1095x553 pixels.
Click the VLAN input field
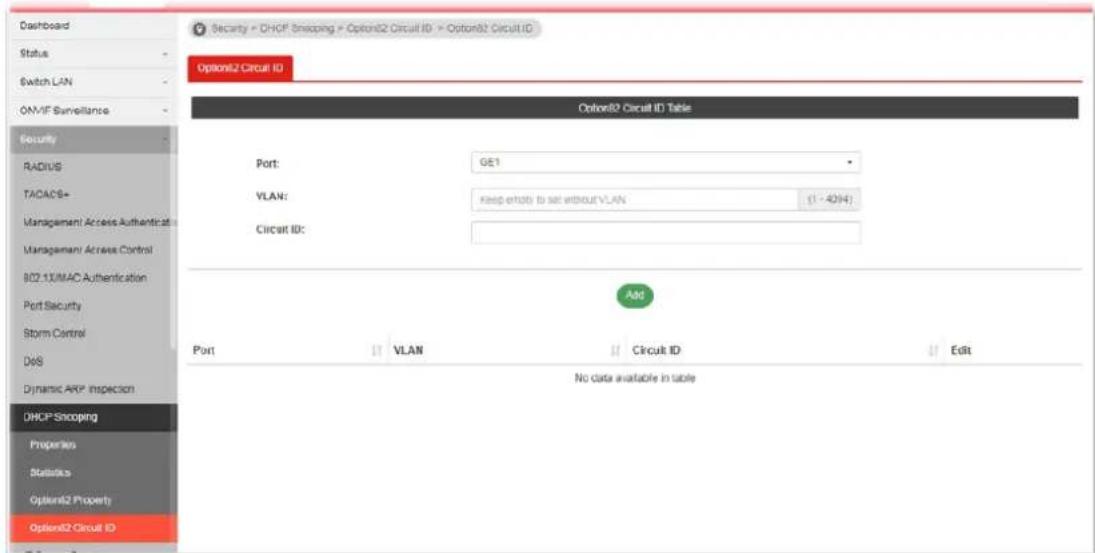point(634,200)
